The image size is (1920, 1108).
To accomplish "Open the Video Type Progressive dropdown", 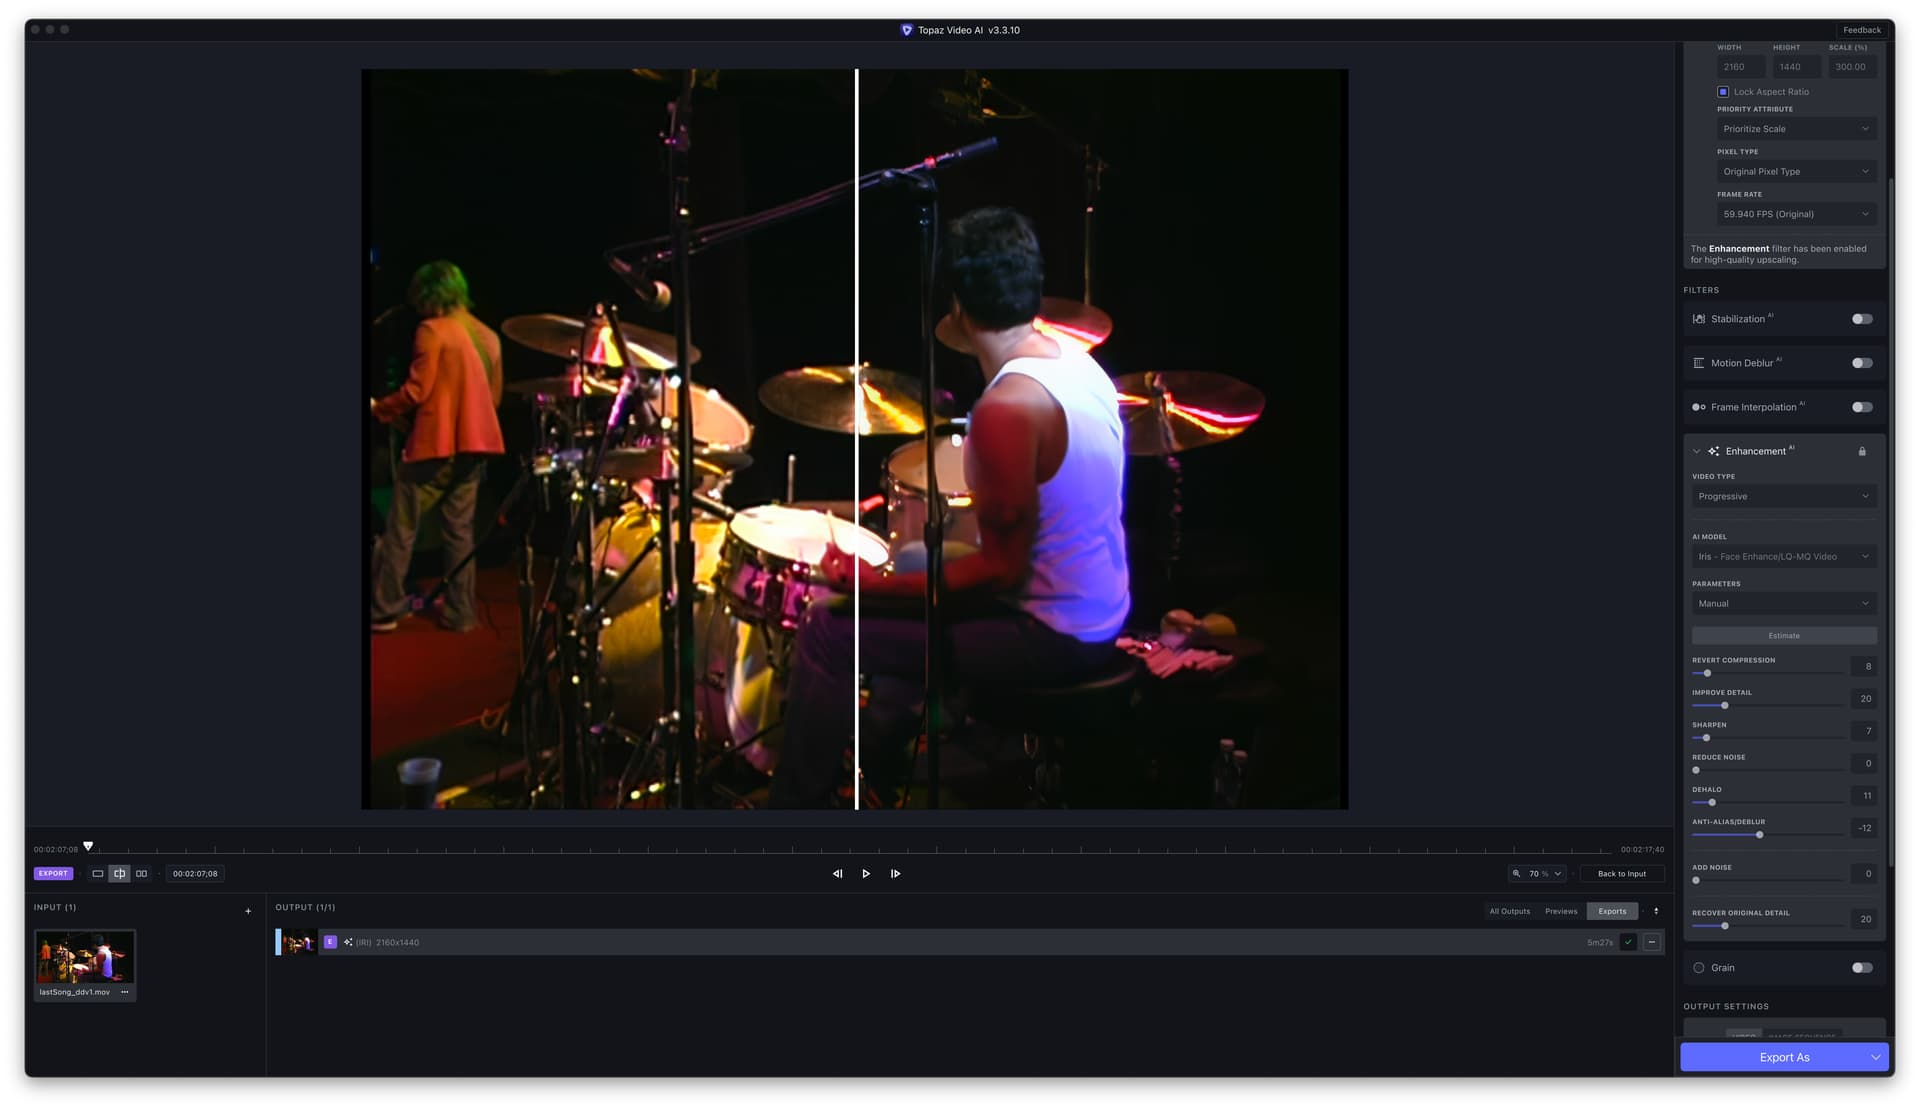I will (1784, 497).
